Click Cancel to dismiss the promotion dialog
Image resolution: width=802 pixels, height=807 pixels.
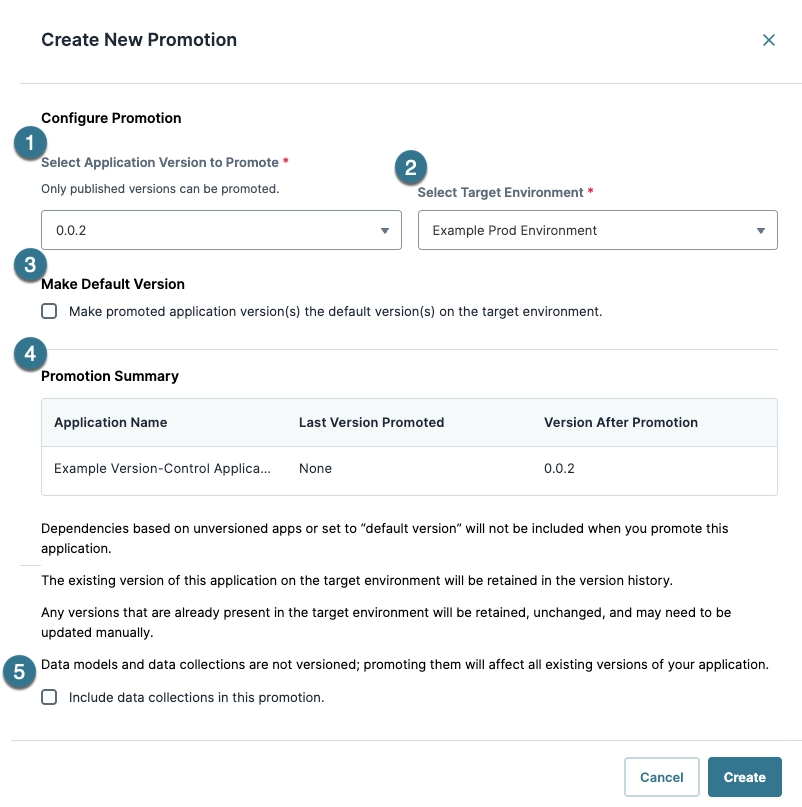tap(661, 776)
